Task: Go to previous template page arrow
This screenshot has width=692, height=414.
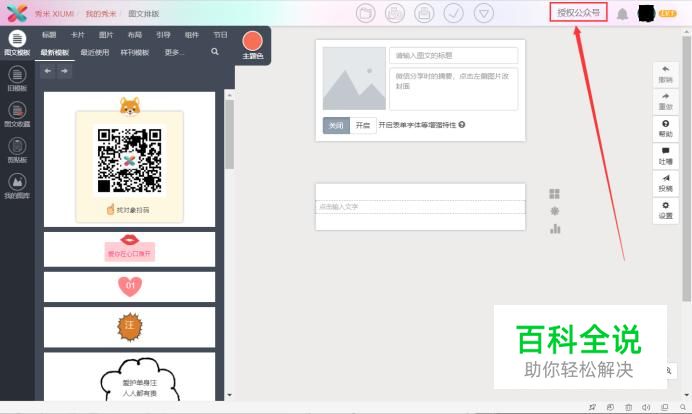Action: pyautogui.click(x=48, y=71)
